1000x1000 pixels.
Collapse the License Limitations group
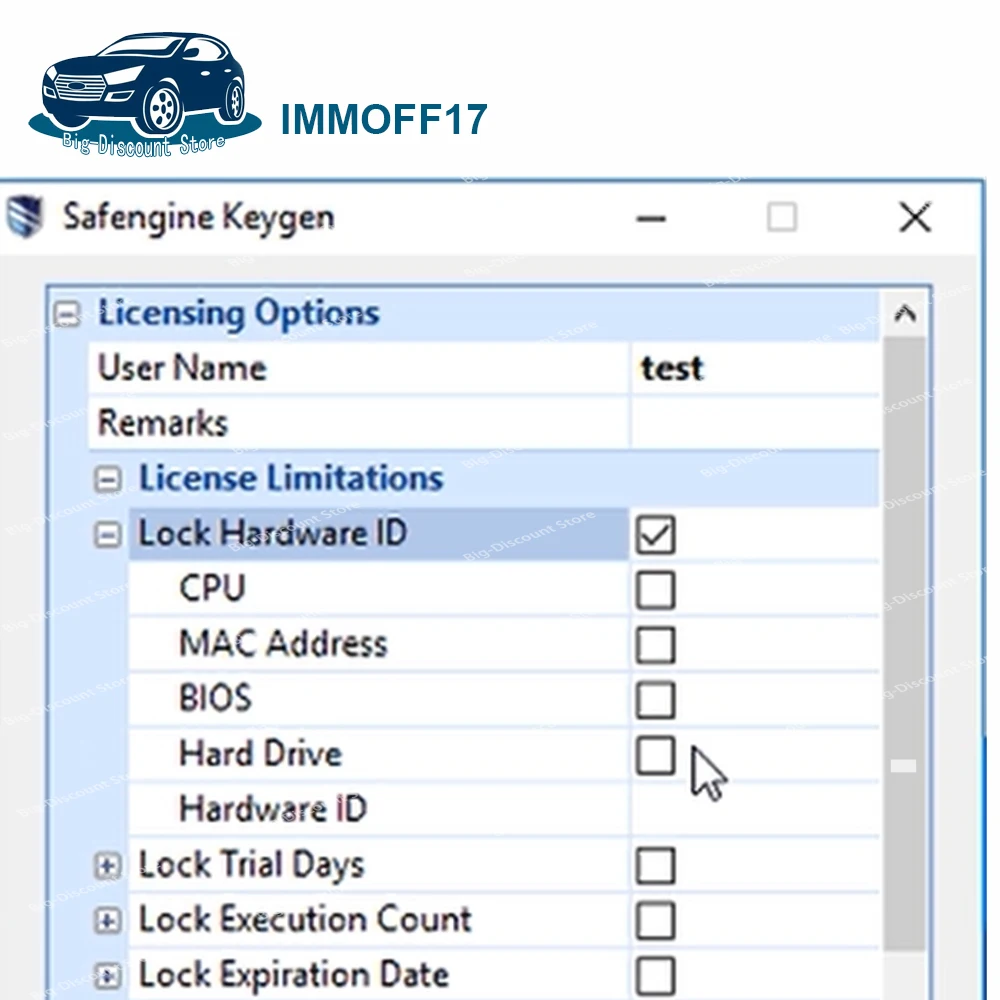pyautogui.click(x=107, y=480)
